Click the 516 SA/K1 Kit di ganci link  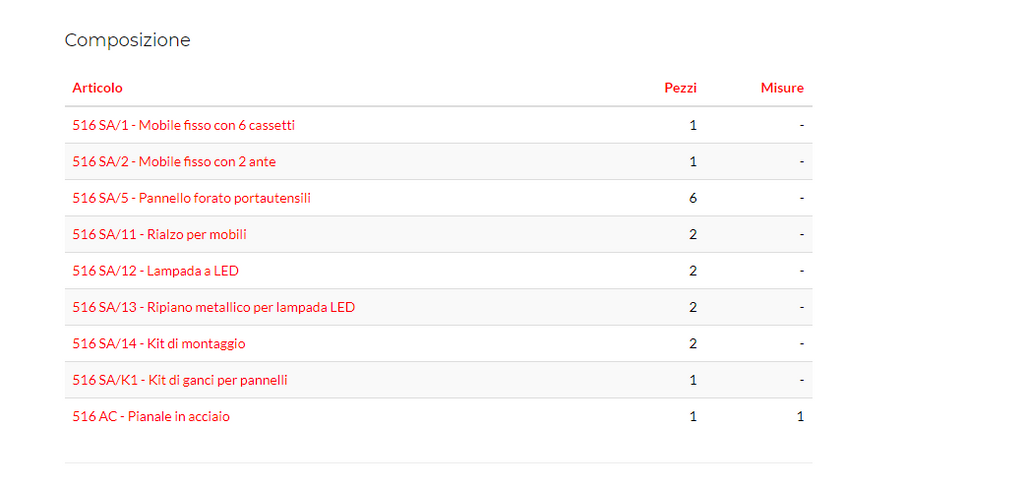(x=180, y=380)
